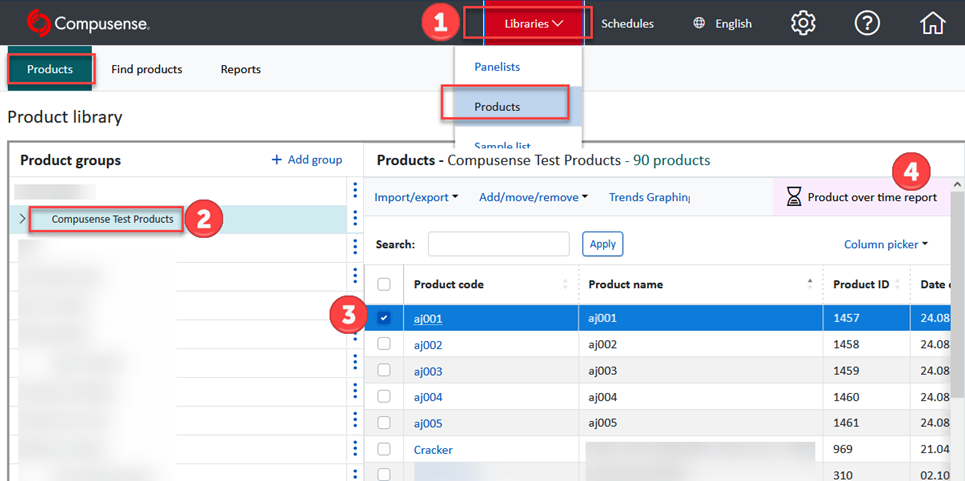Open the aj004 product code link
Viewport: 965px width, 481px height.
pos(428,397)
